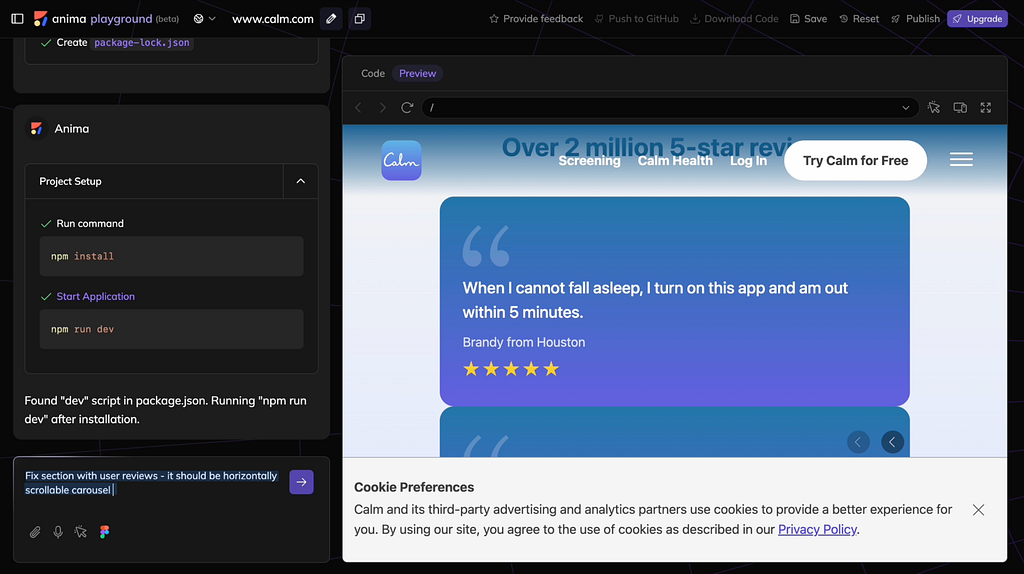Click Push to GitHub
Image resolution: width=1024 pixels, height=574 pixels.
637,19
